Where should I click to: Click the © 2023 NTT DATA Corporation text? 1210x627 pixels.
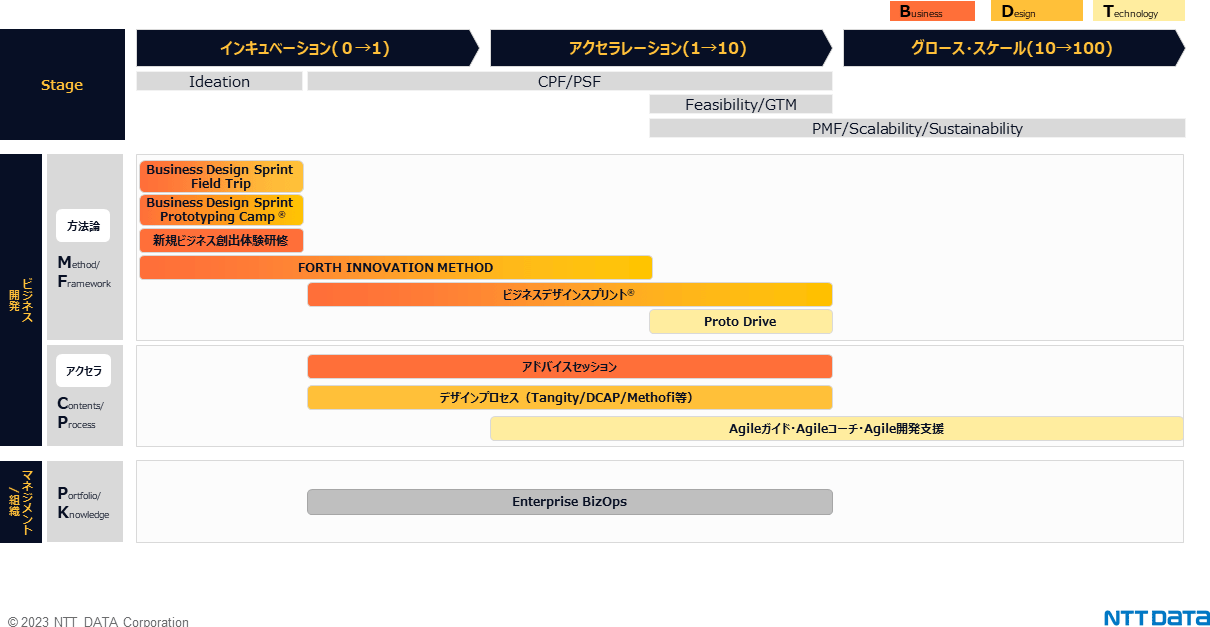coord(98,621)
